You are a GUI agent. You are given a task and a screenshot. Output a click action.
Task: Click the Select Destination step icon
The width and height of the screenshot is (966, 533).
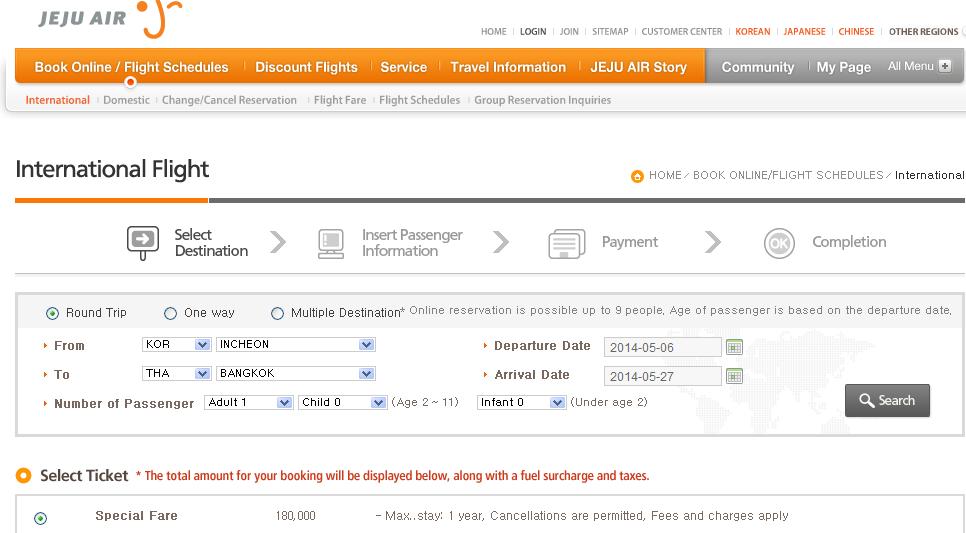pyautogui.click(x=143, y=242)
